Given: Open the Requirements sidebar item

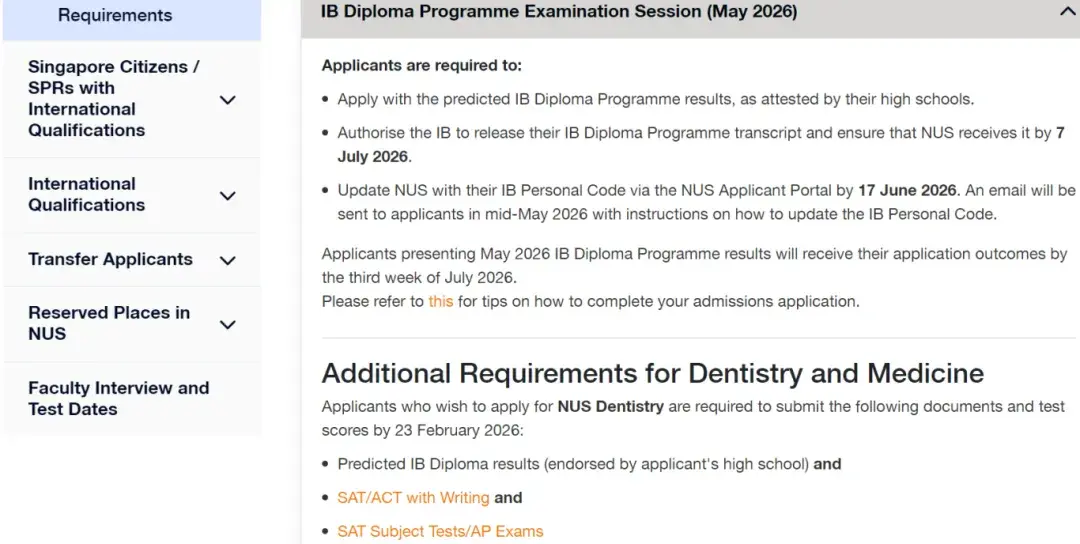Looking at the screenshot, I should point(115,15).
